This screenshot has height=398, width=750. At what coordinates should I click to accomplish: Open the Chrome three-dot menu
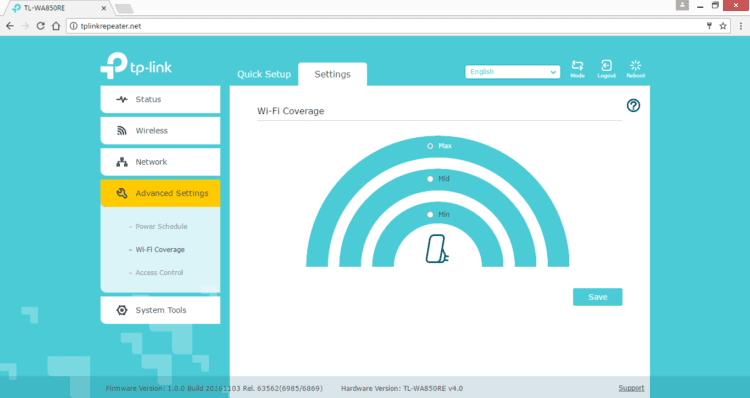pos(740,26)
